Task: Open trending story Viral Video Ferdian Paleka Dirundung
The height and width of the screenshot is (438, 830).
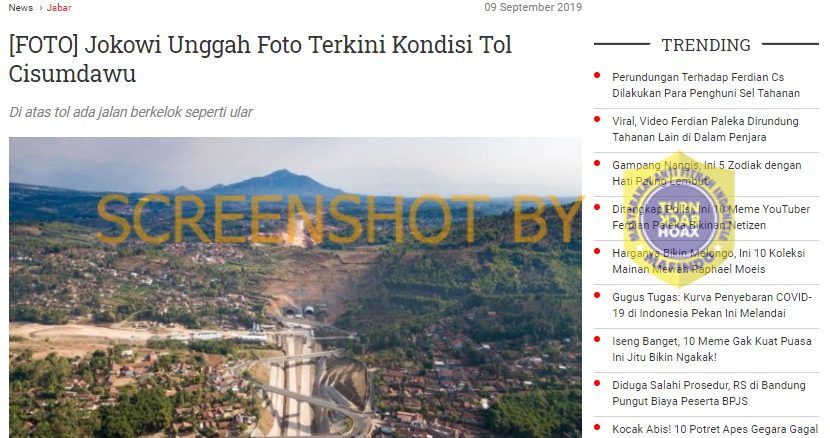Action: click(705, 129)
